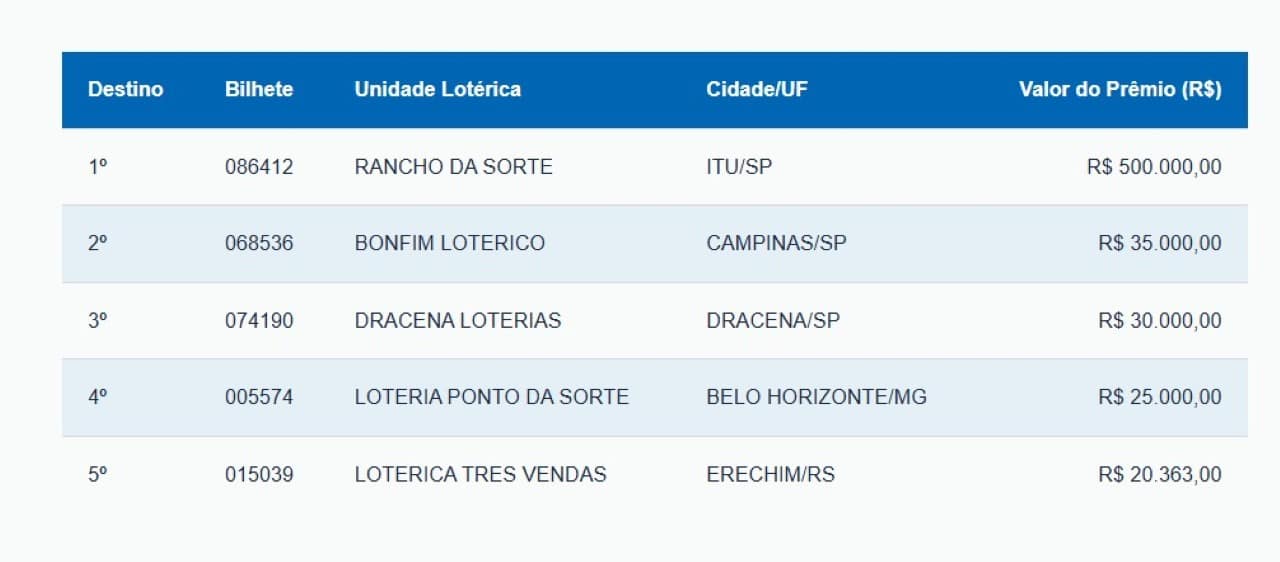Click the R$ 30.000,00 prize value
This screenshot has width=1280, height=562.
1159,321
